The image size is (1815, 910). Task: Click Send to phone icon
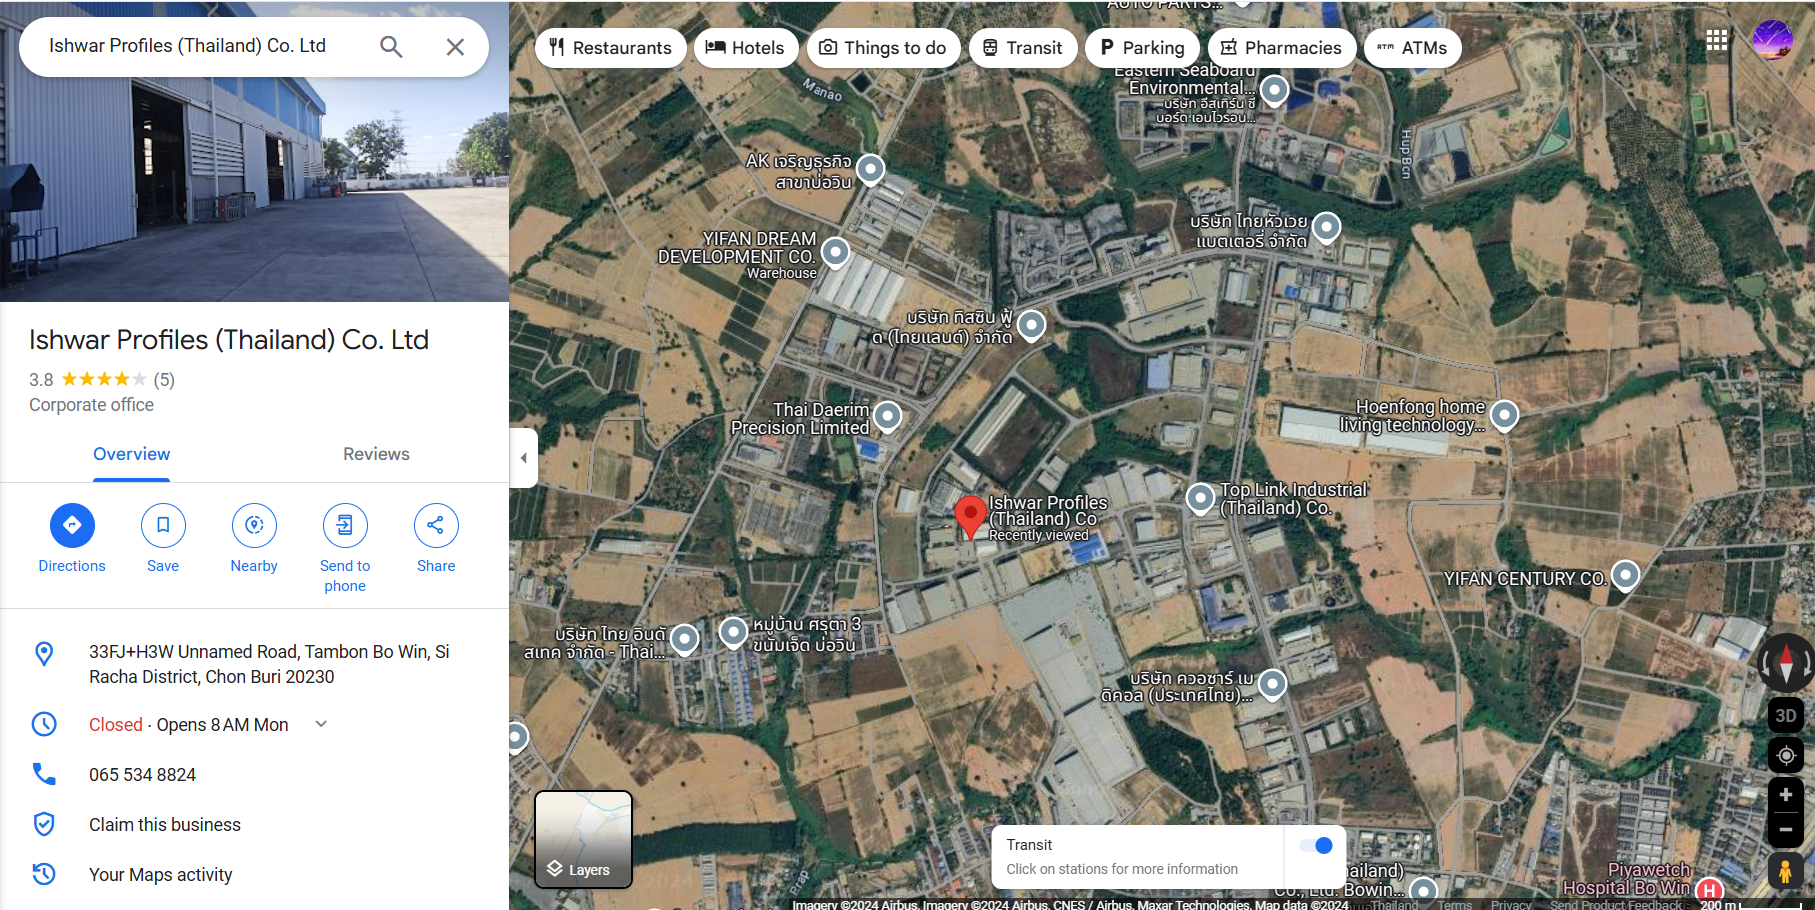(345, 525)
